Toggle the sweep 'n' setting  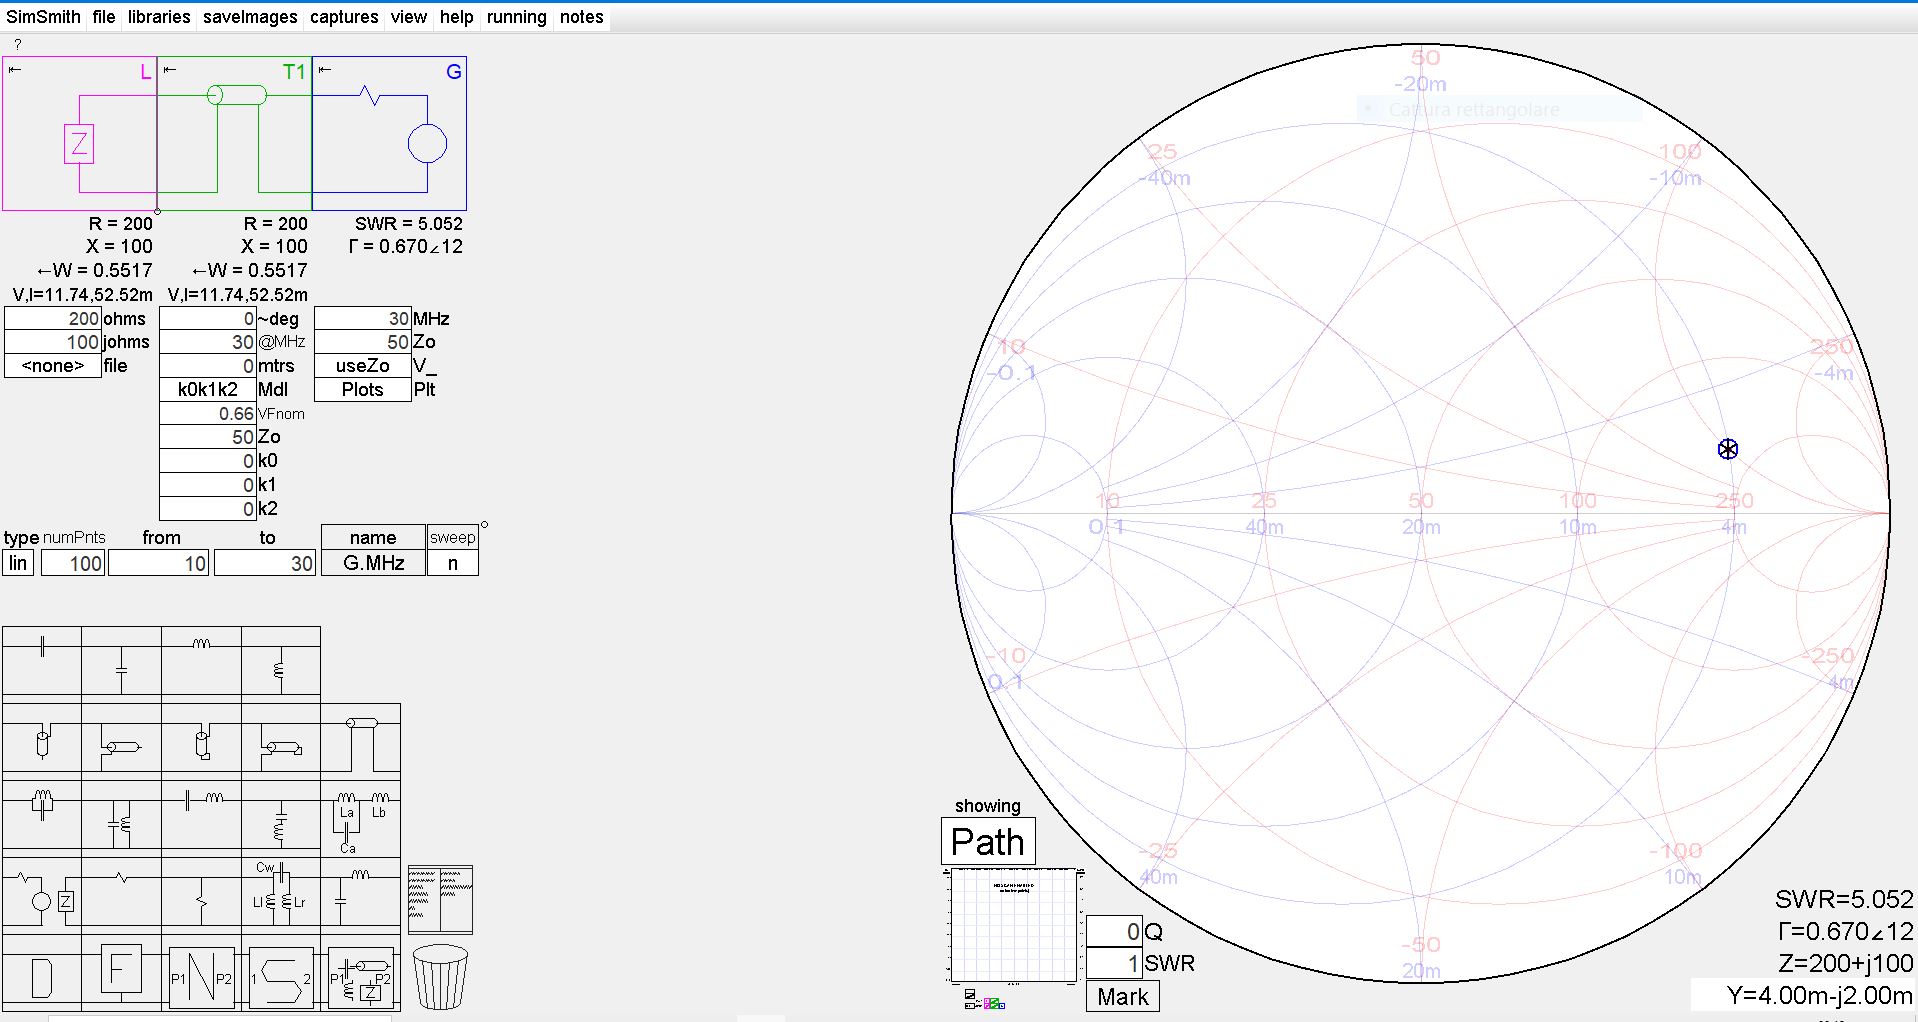(453, 563)
